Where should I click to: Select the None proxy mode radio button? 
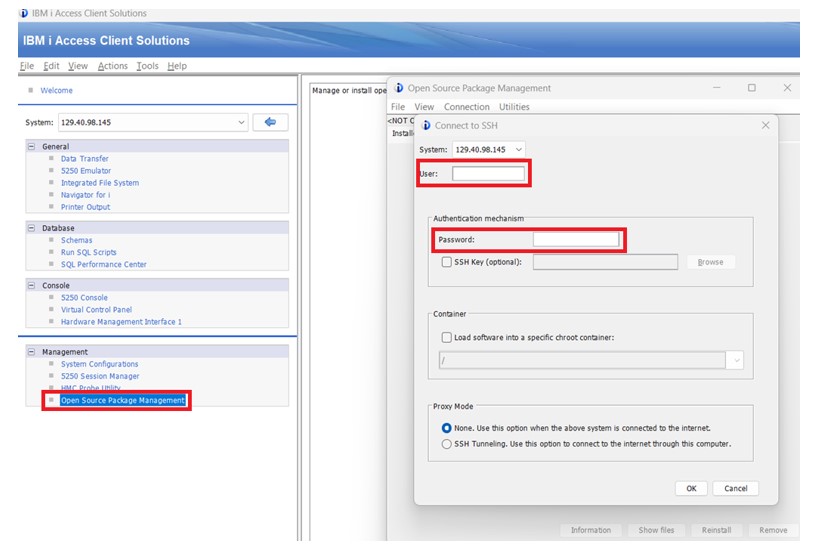coord(446,428)
